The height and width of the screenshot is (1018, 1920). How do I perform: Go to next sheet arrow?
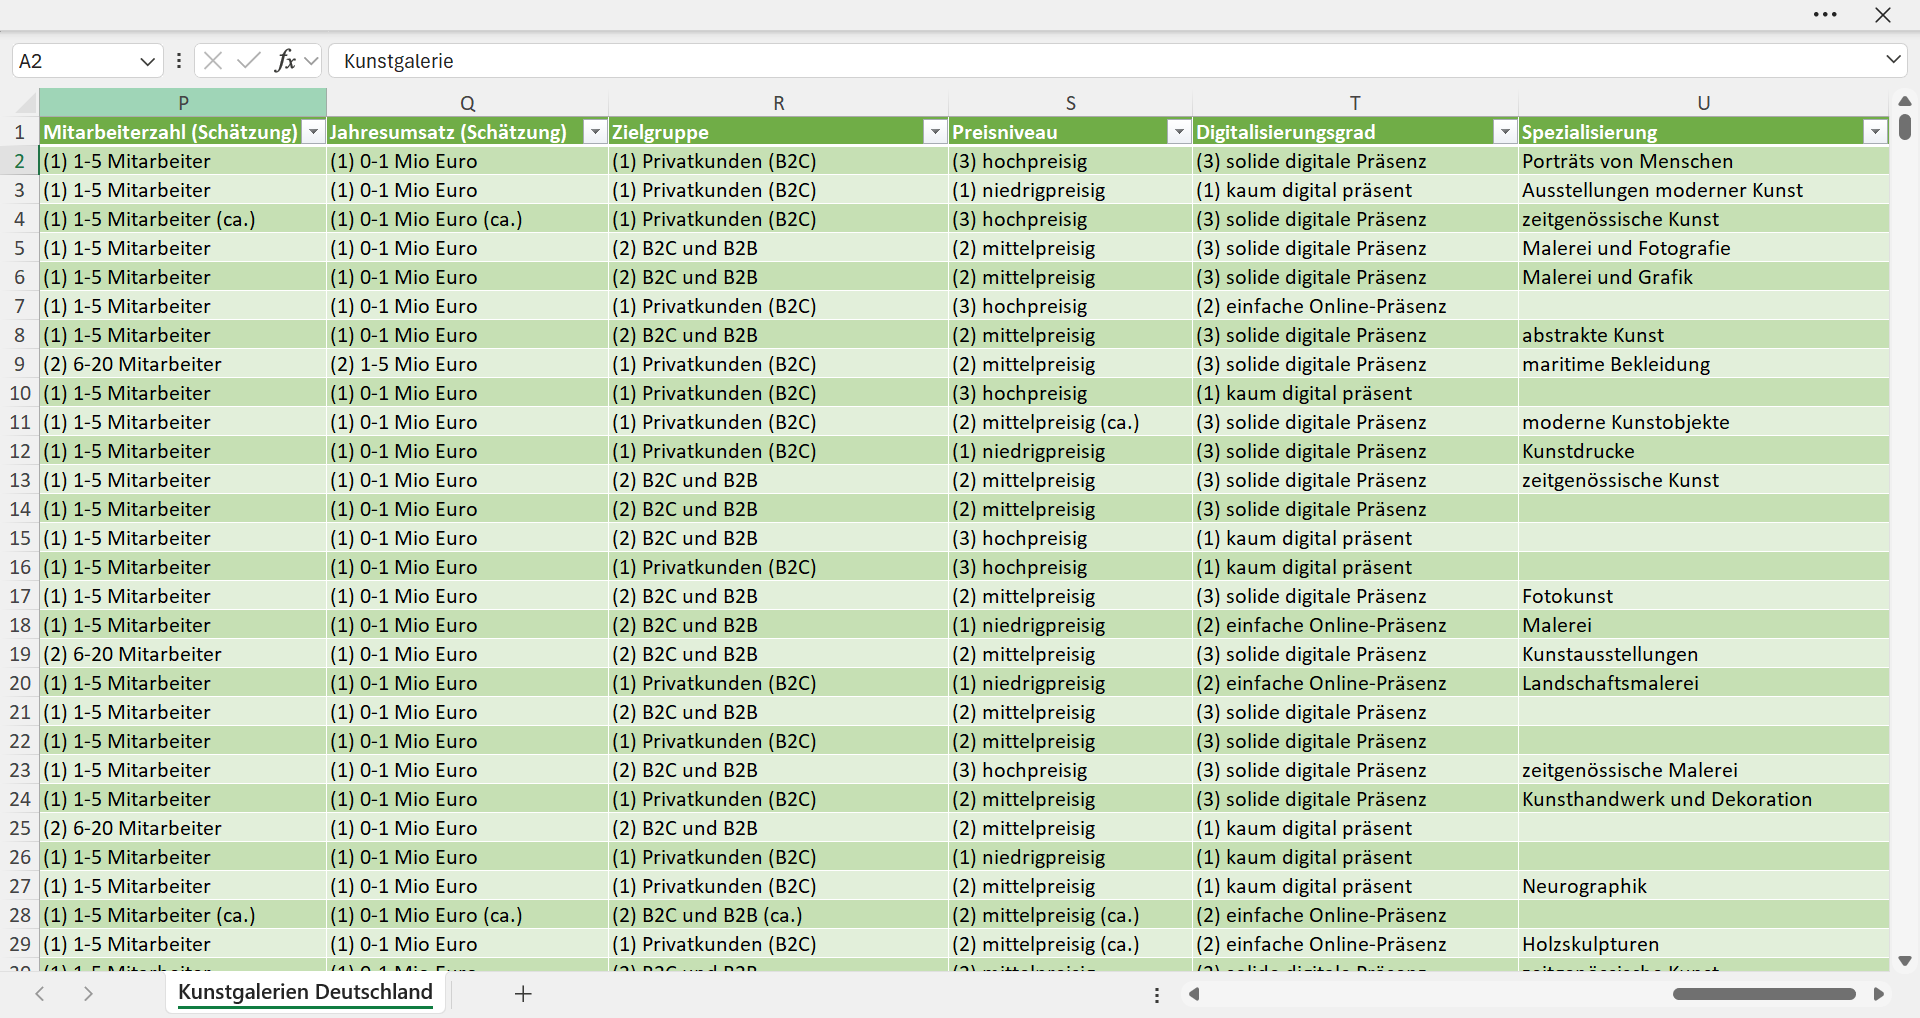[88, 993]
